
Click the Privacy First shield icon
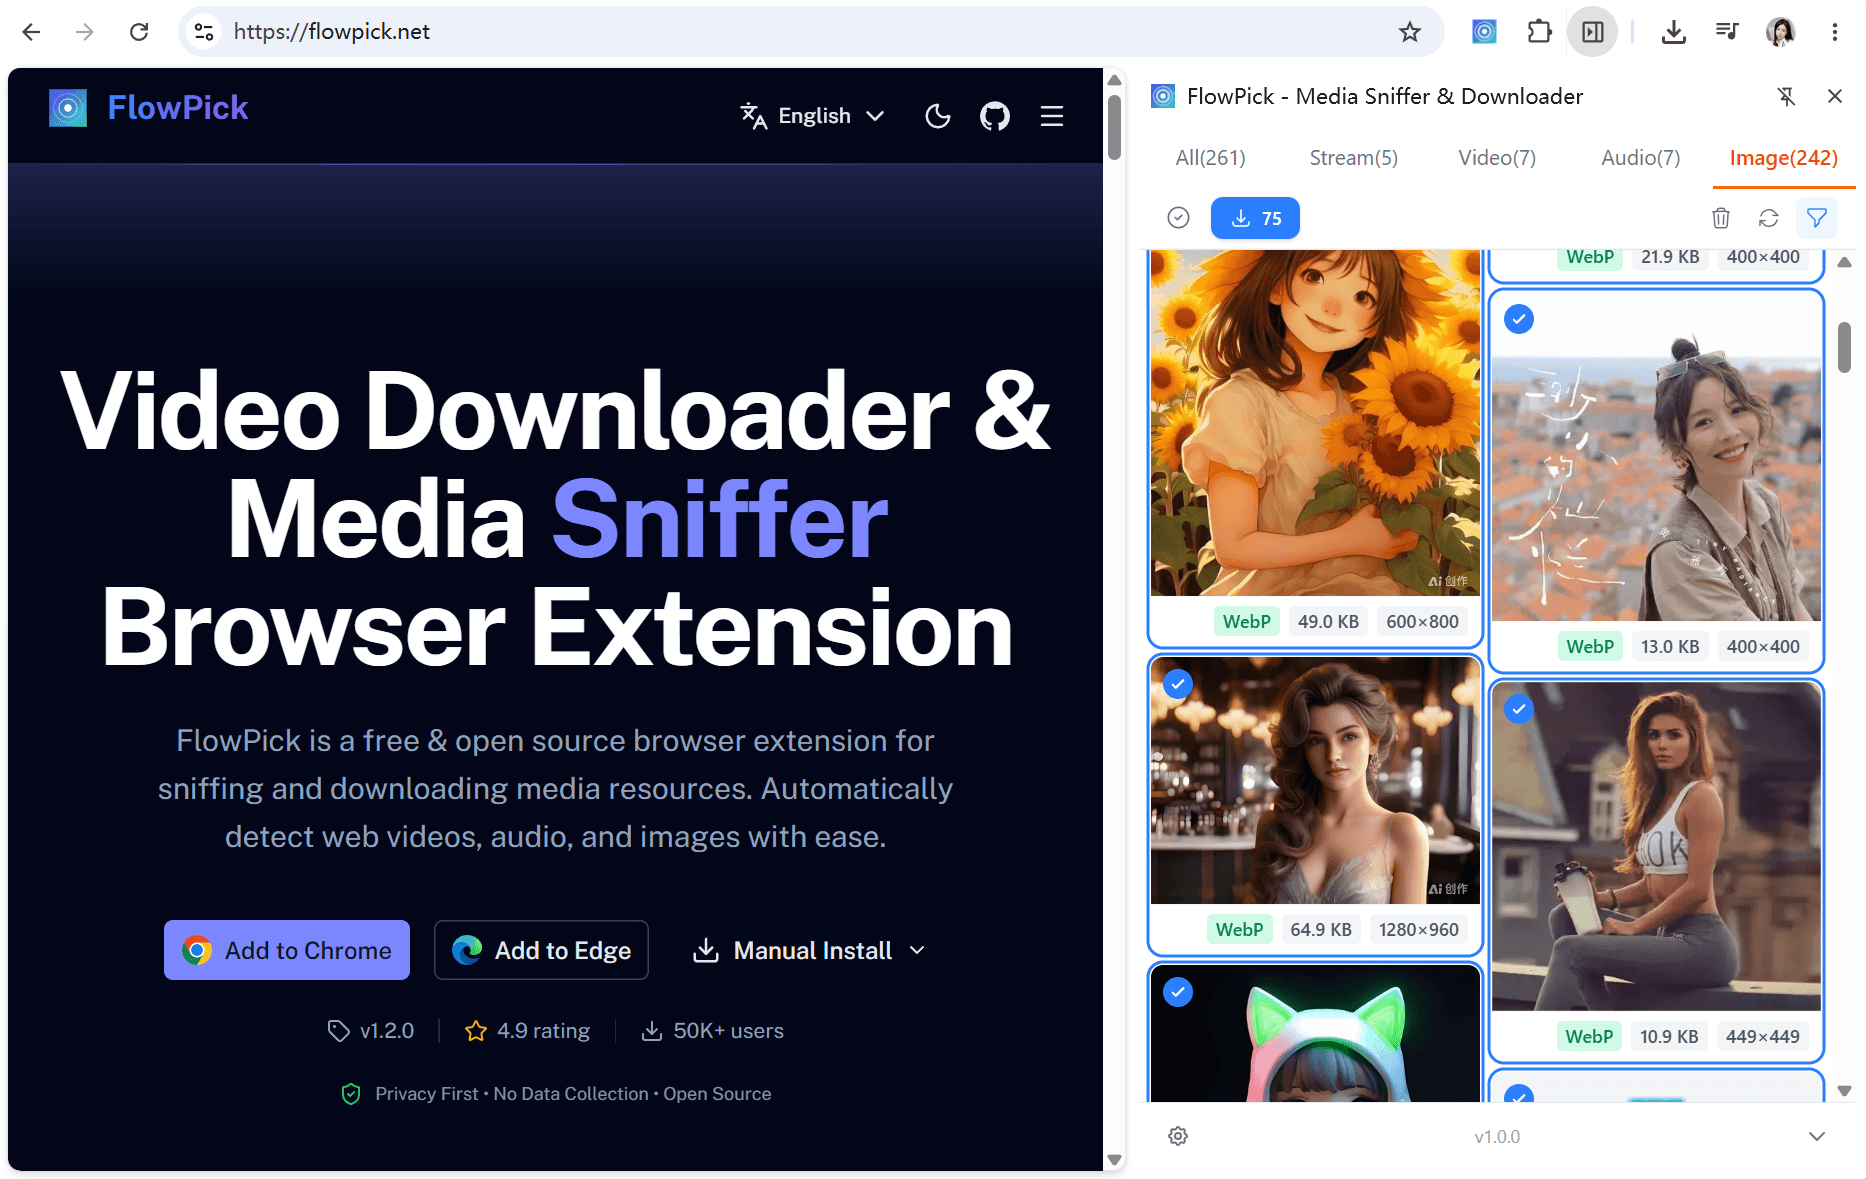351,1094
